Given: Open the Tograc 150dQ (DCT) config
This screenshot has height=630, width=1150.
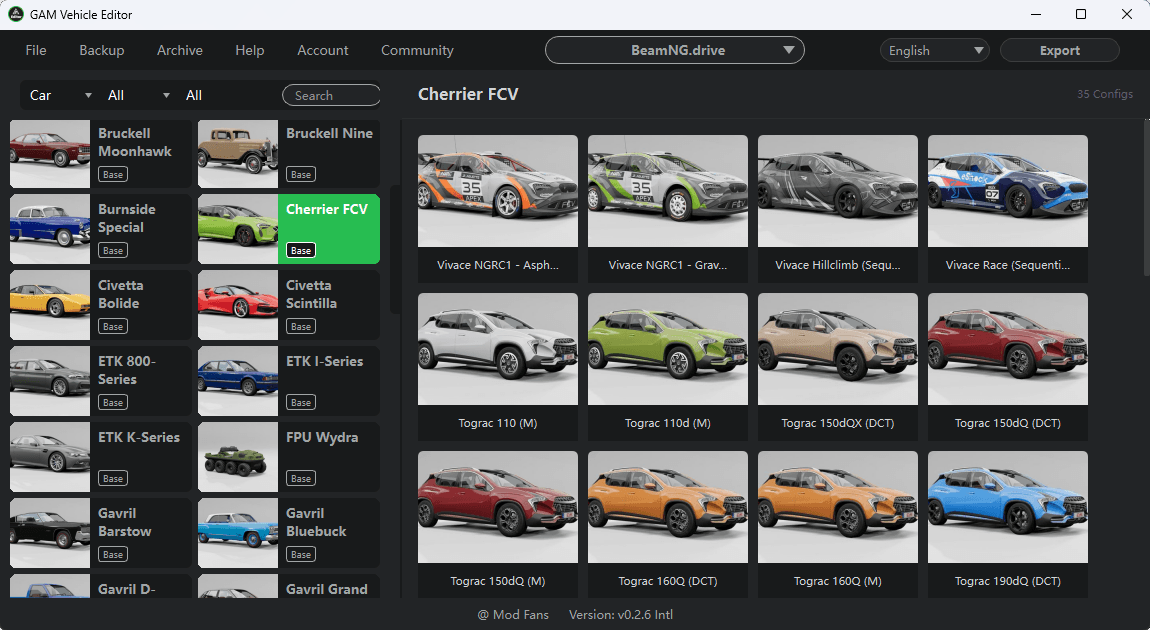Looking at the screenshot, I should (x=1008, y=367).
